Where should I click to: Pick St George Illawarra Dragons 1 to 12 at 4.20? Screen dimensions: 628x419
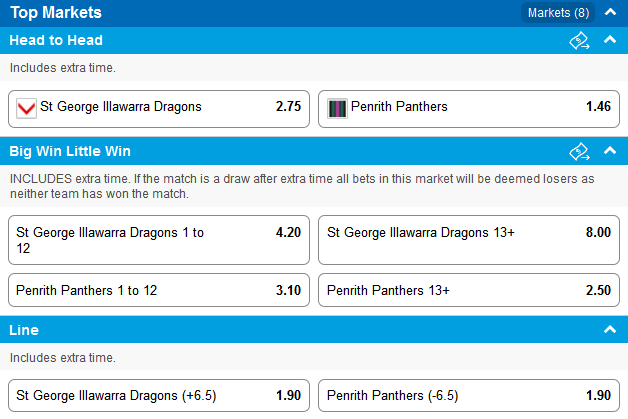click(x=159, y=240)
